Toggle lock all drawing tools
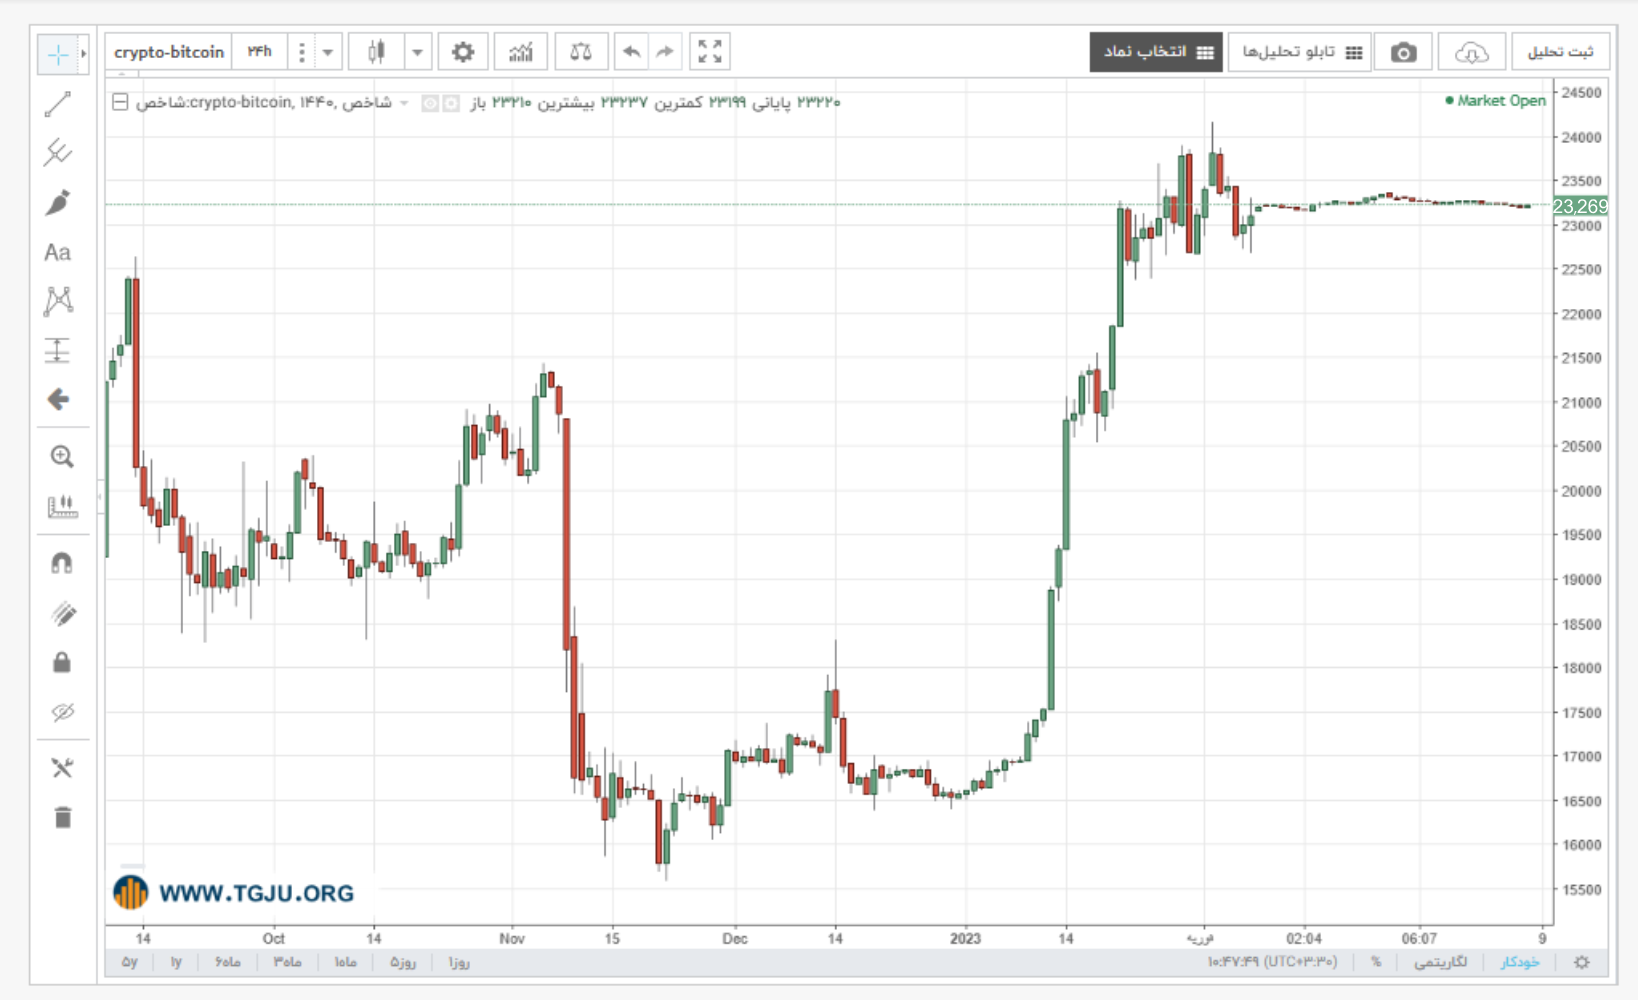 [x=62, y=662]
